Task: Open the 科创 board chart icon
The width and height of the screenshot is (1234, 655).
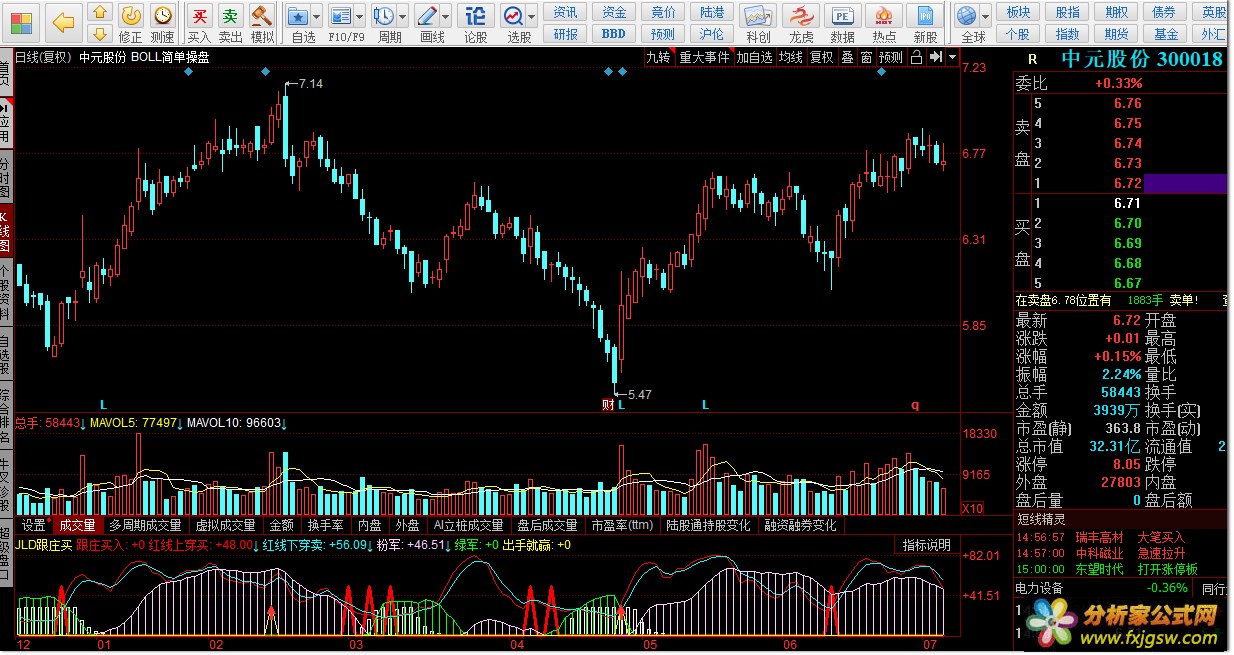Action: point(758,22)
